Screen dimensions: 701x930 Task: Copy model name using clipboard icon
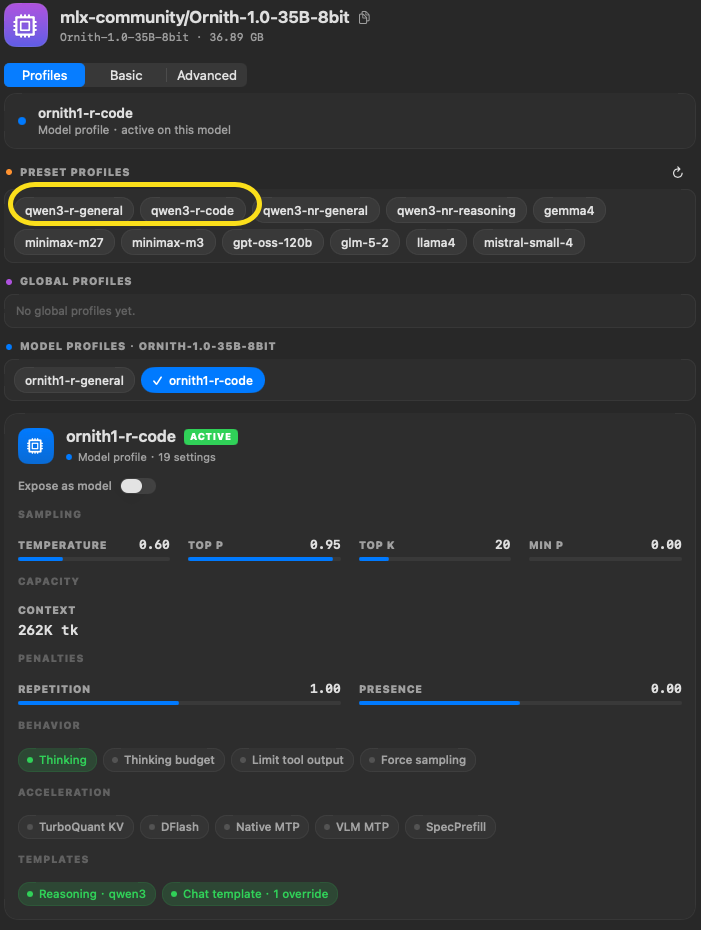[364, 18]
